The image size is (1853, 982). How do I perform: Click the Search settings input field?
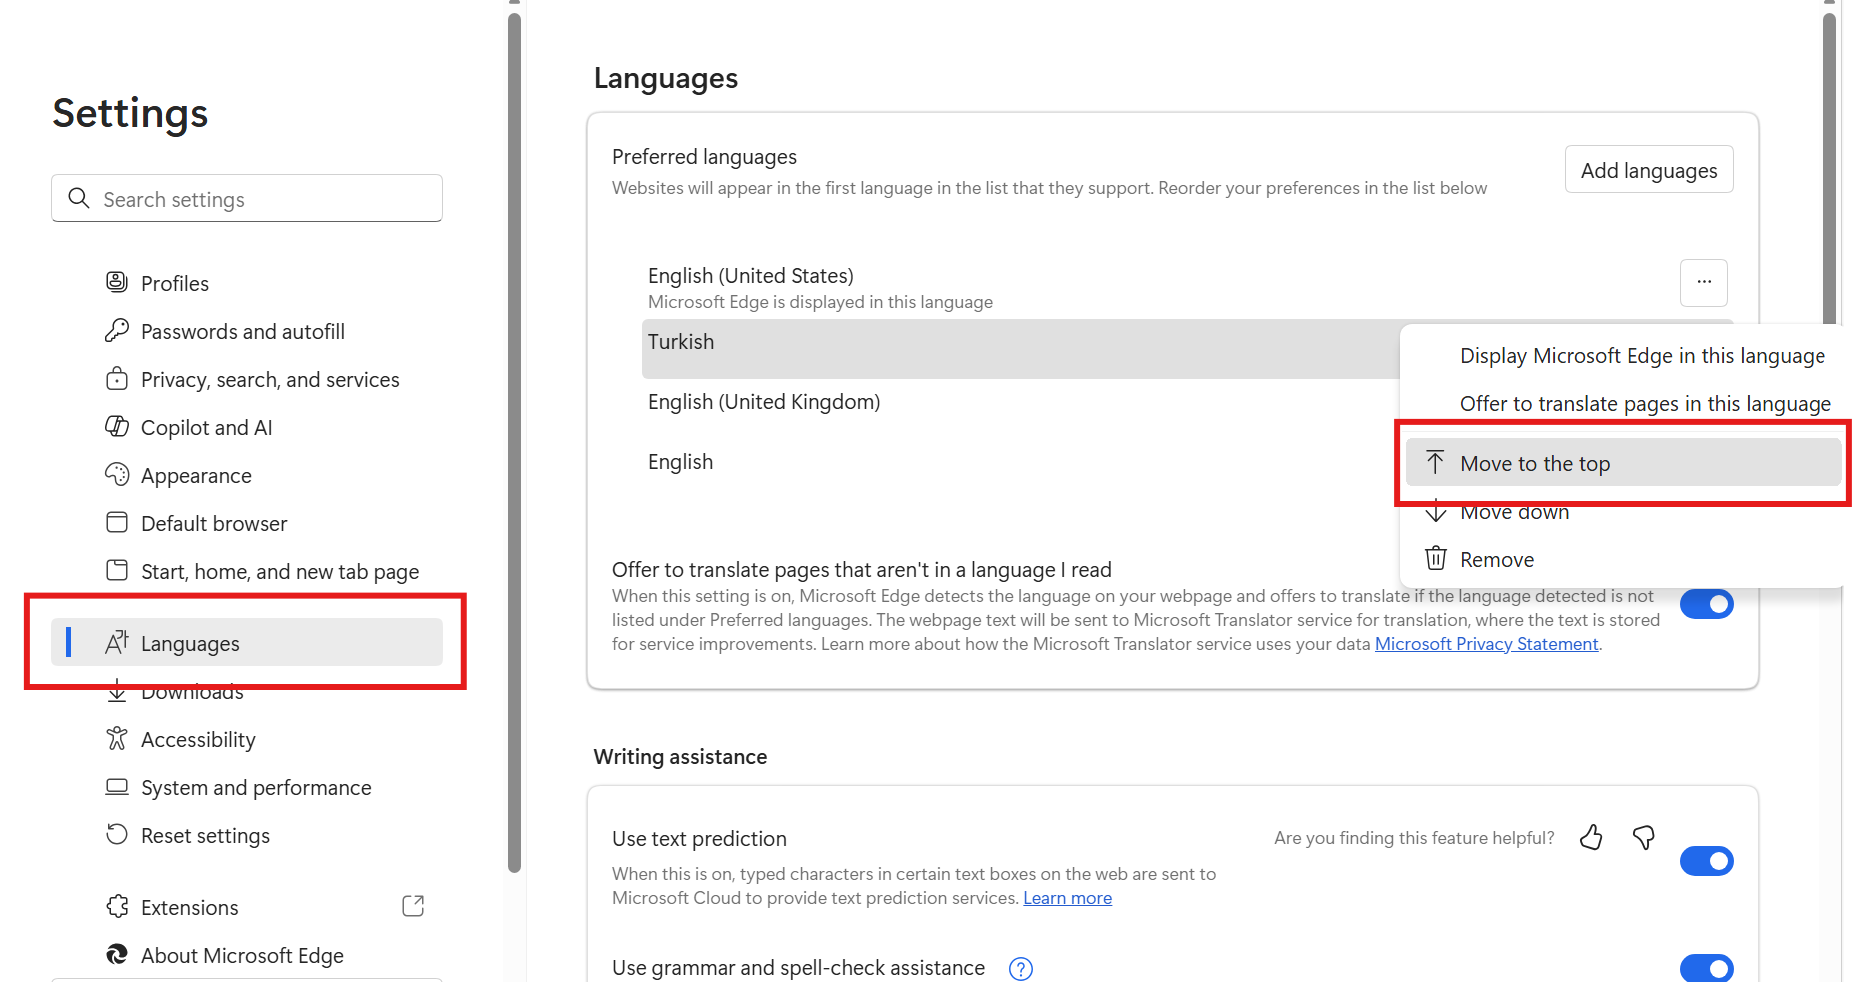pos(247,198)
